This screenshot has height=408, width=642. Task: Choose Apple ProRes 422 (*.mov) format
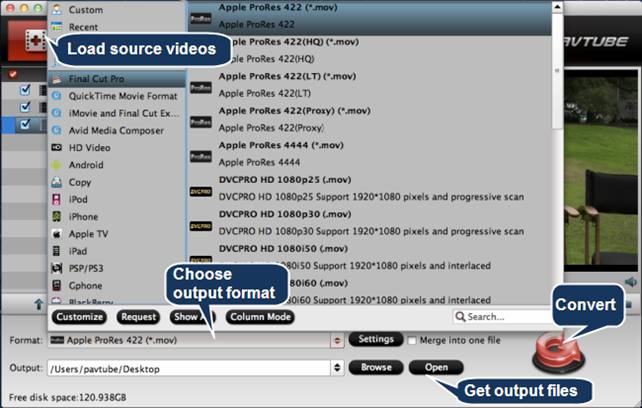[x=370, y=16]
